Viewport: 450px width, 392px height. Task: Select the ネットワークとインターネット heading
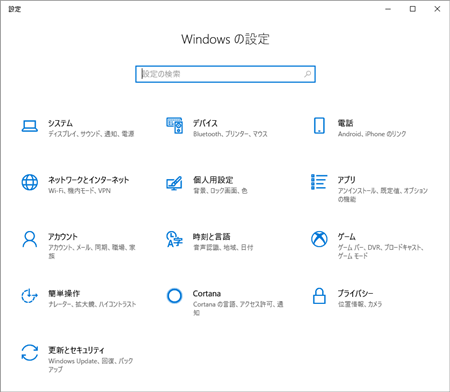(89, 180)
